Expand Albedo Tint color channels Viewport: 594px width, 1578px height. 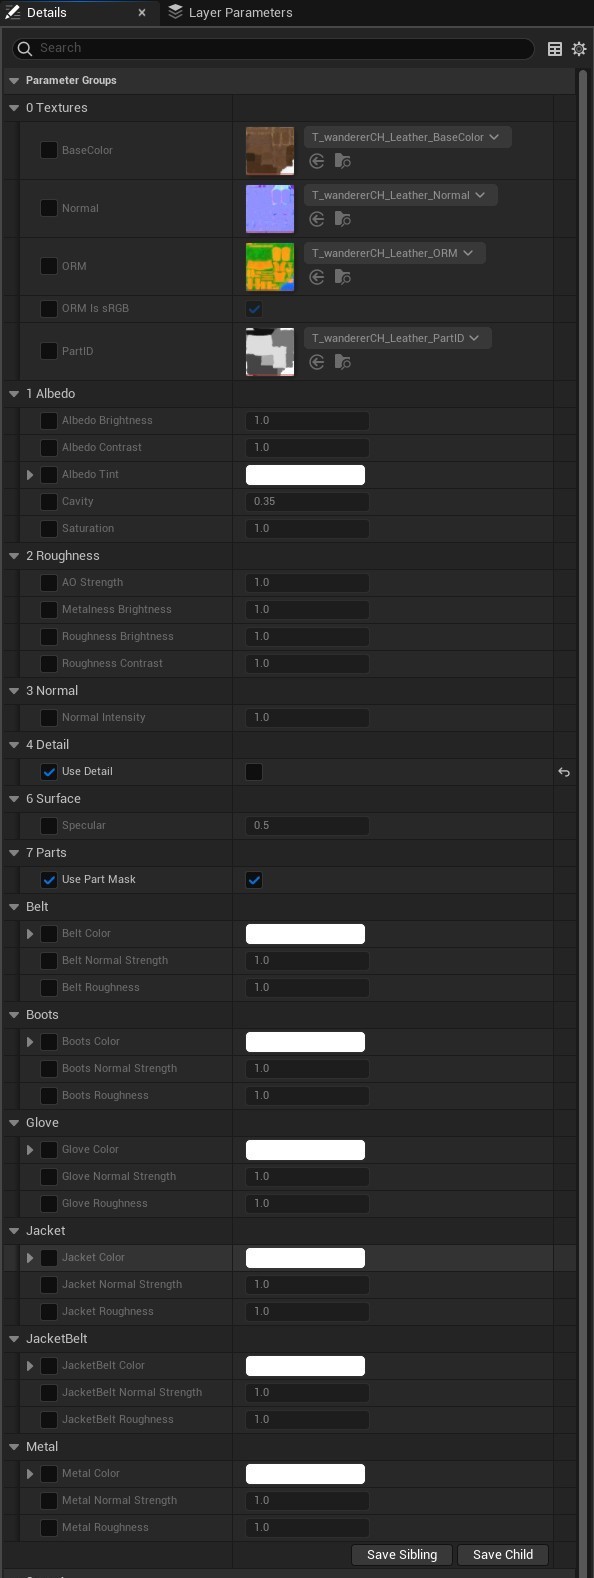point(30,475)
